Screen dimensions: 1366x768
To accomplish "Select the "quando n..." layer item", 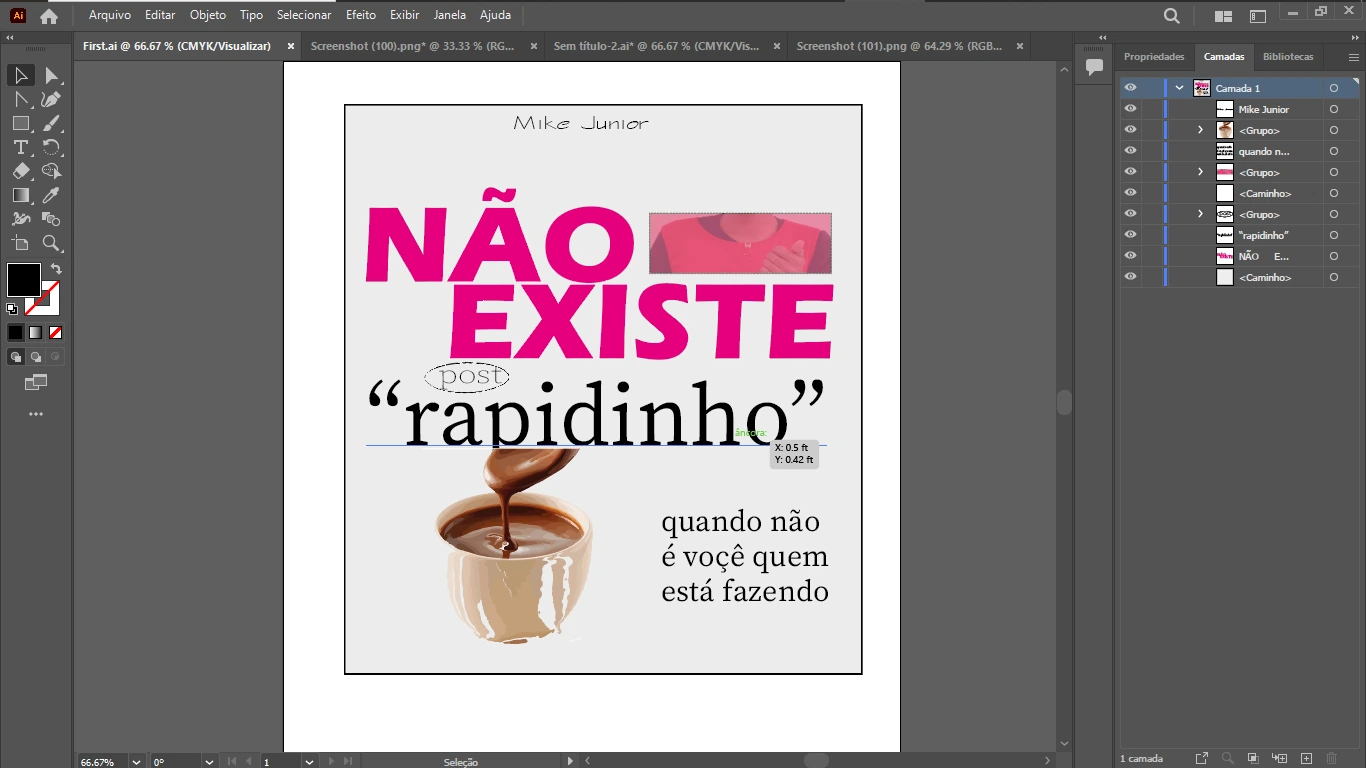I will point(1263,152).
